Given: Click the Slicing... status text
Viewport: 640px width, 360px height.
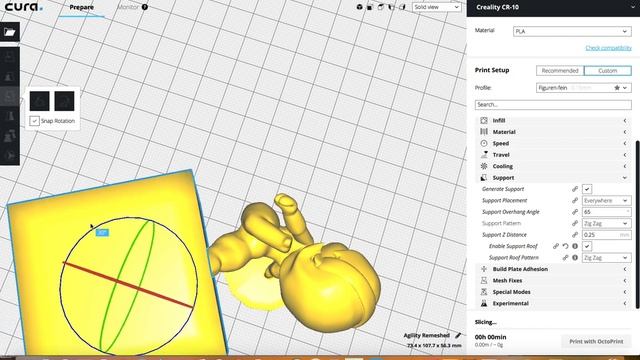Looking at the screenshot, I should 485,322.
